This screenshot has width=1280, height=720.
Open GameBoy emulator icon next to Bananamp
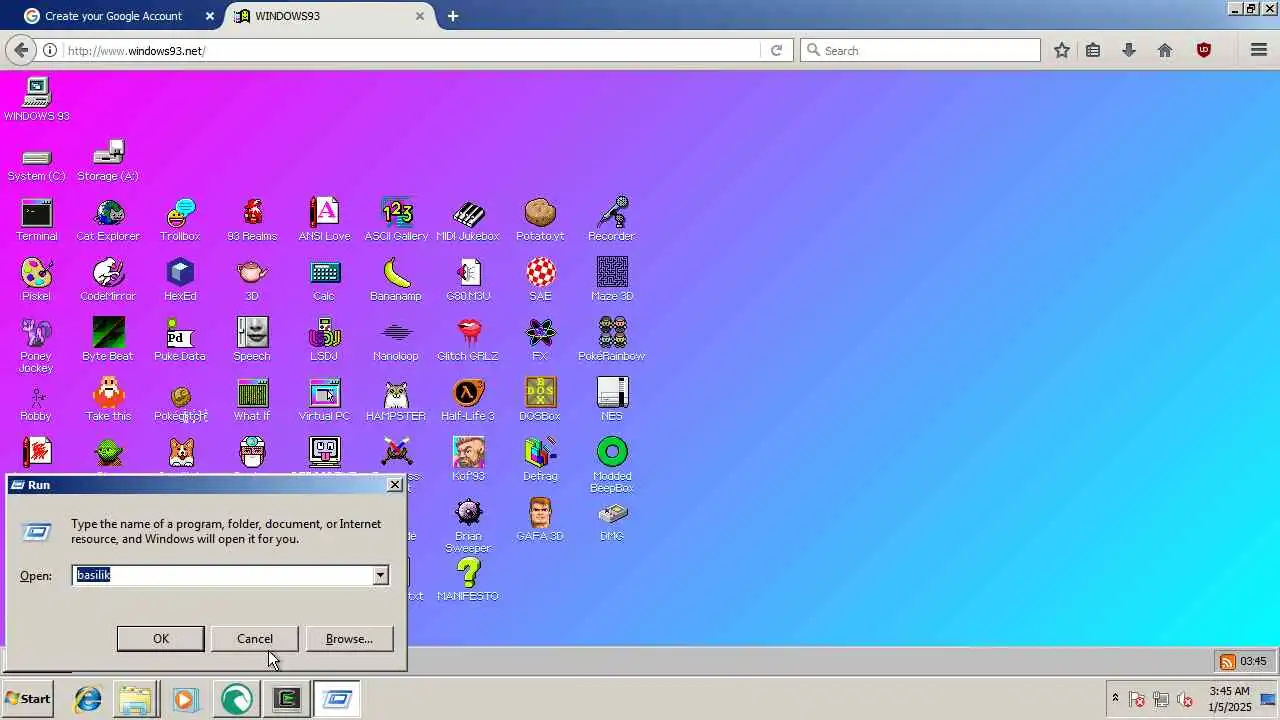click(x=468, y=280)
